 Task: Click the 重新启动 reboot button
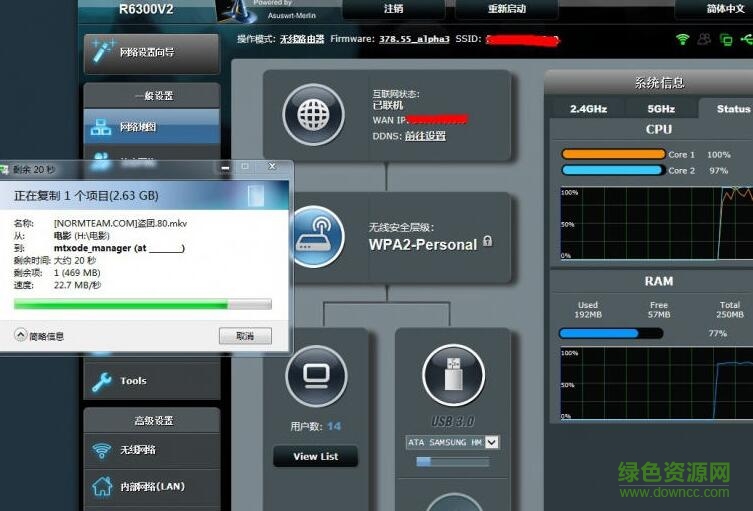[507, 9]
